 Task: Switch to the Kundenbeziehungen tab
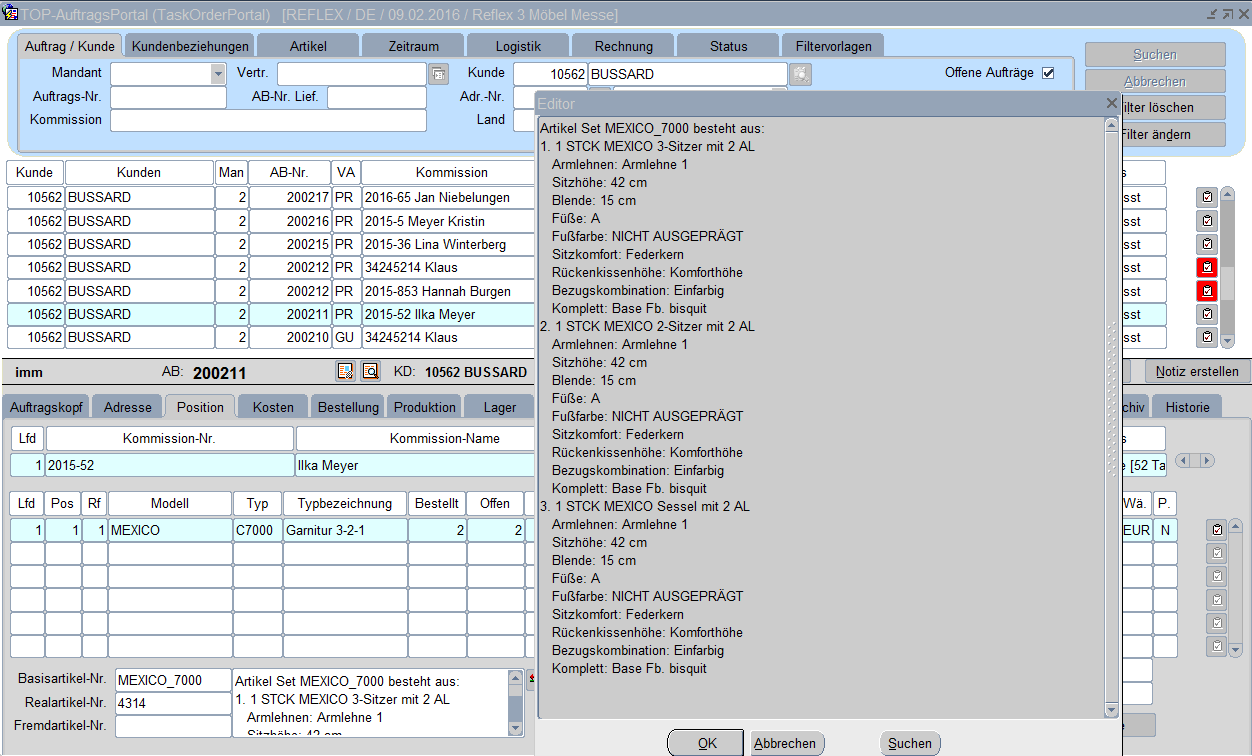coord(190,46)
